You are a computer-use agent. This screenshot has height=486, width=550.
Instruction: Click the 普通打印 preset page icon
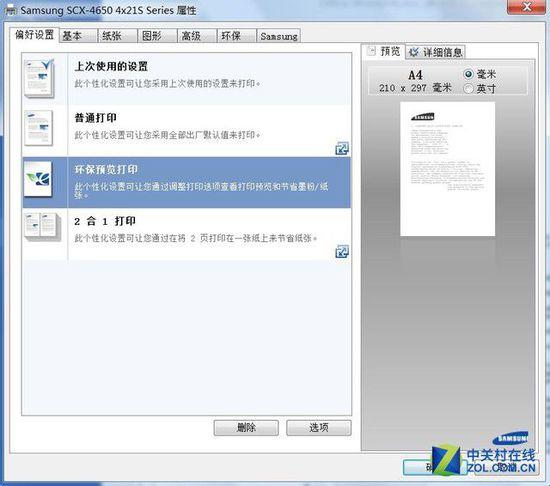click(x=39, y=128)
